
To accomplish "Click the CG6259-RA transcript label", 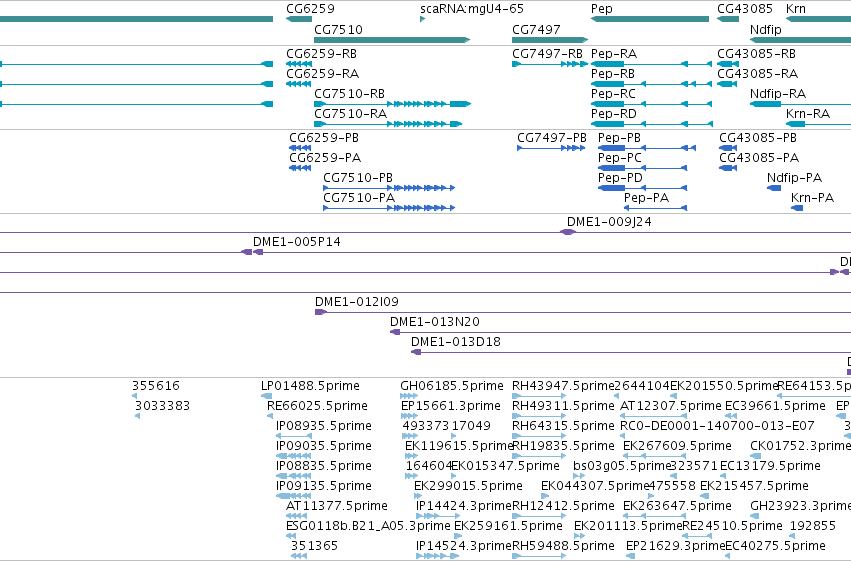I will (x=322, y=74).
